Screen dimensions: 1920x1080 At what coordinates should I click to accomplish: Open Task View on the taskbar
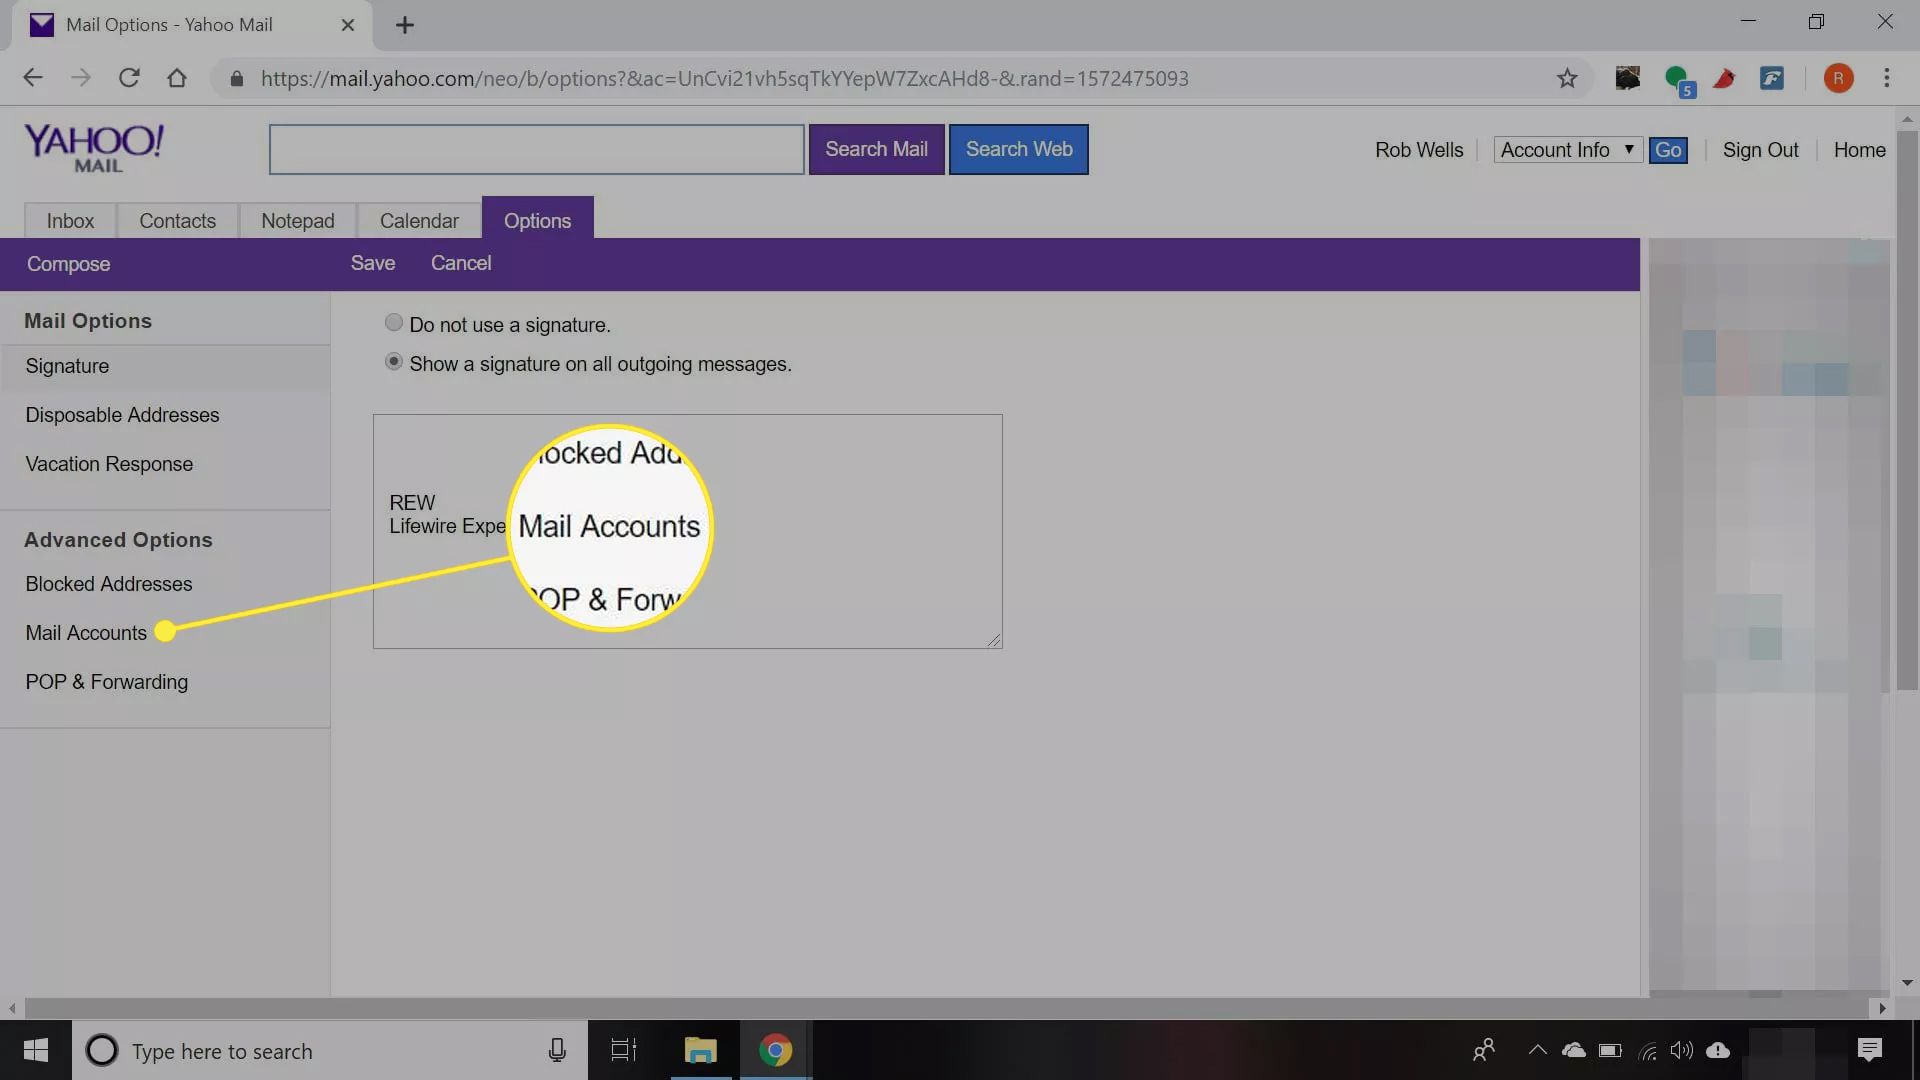coord(624,1050)
